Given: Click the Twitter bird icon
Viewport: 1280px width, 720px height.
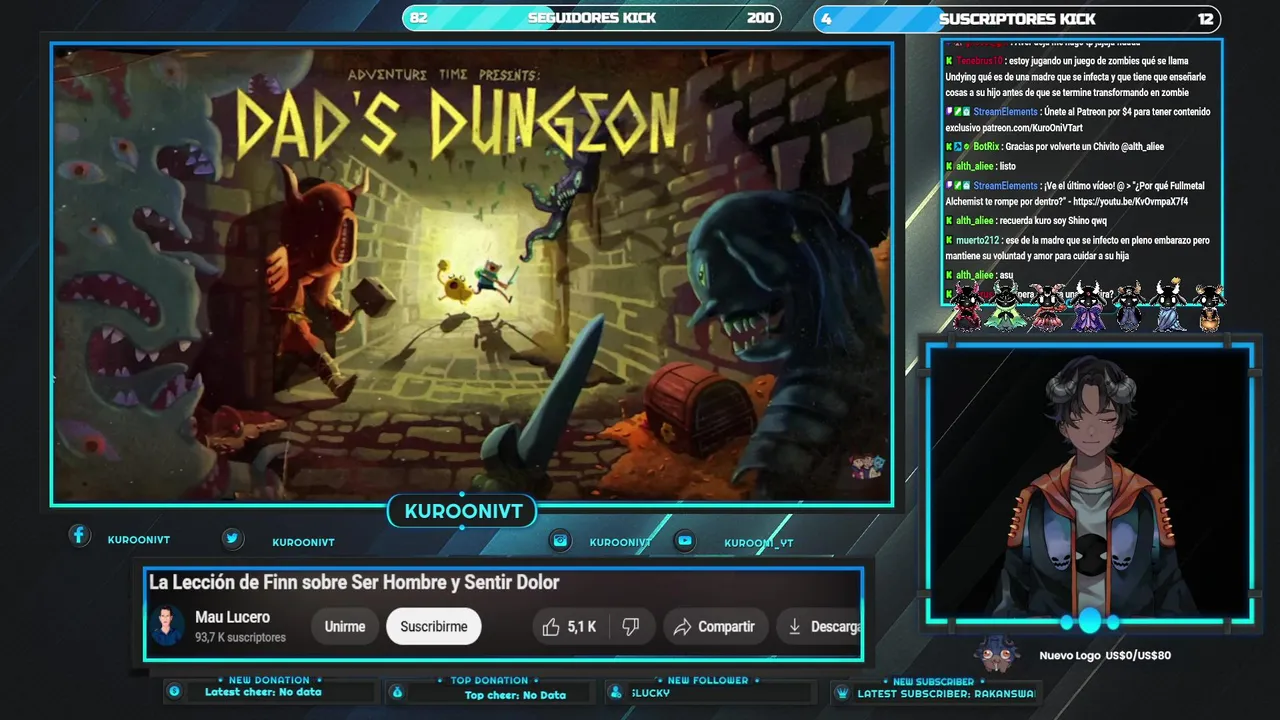Looking at the screenshot, I should (x=232, y=539).
